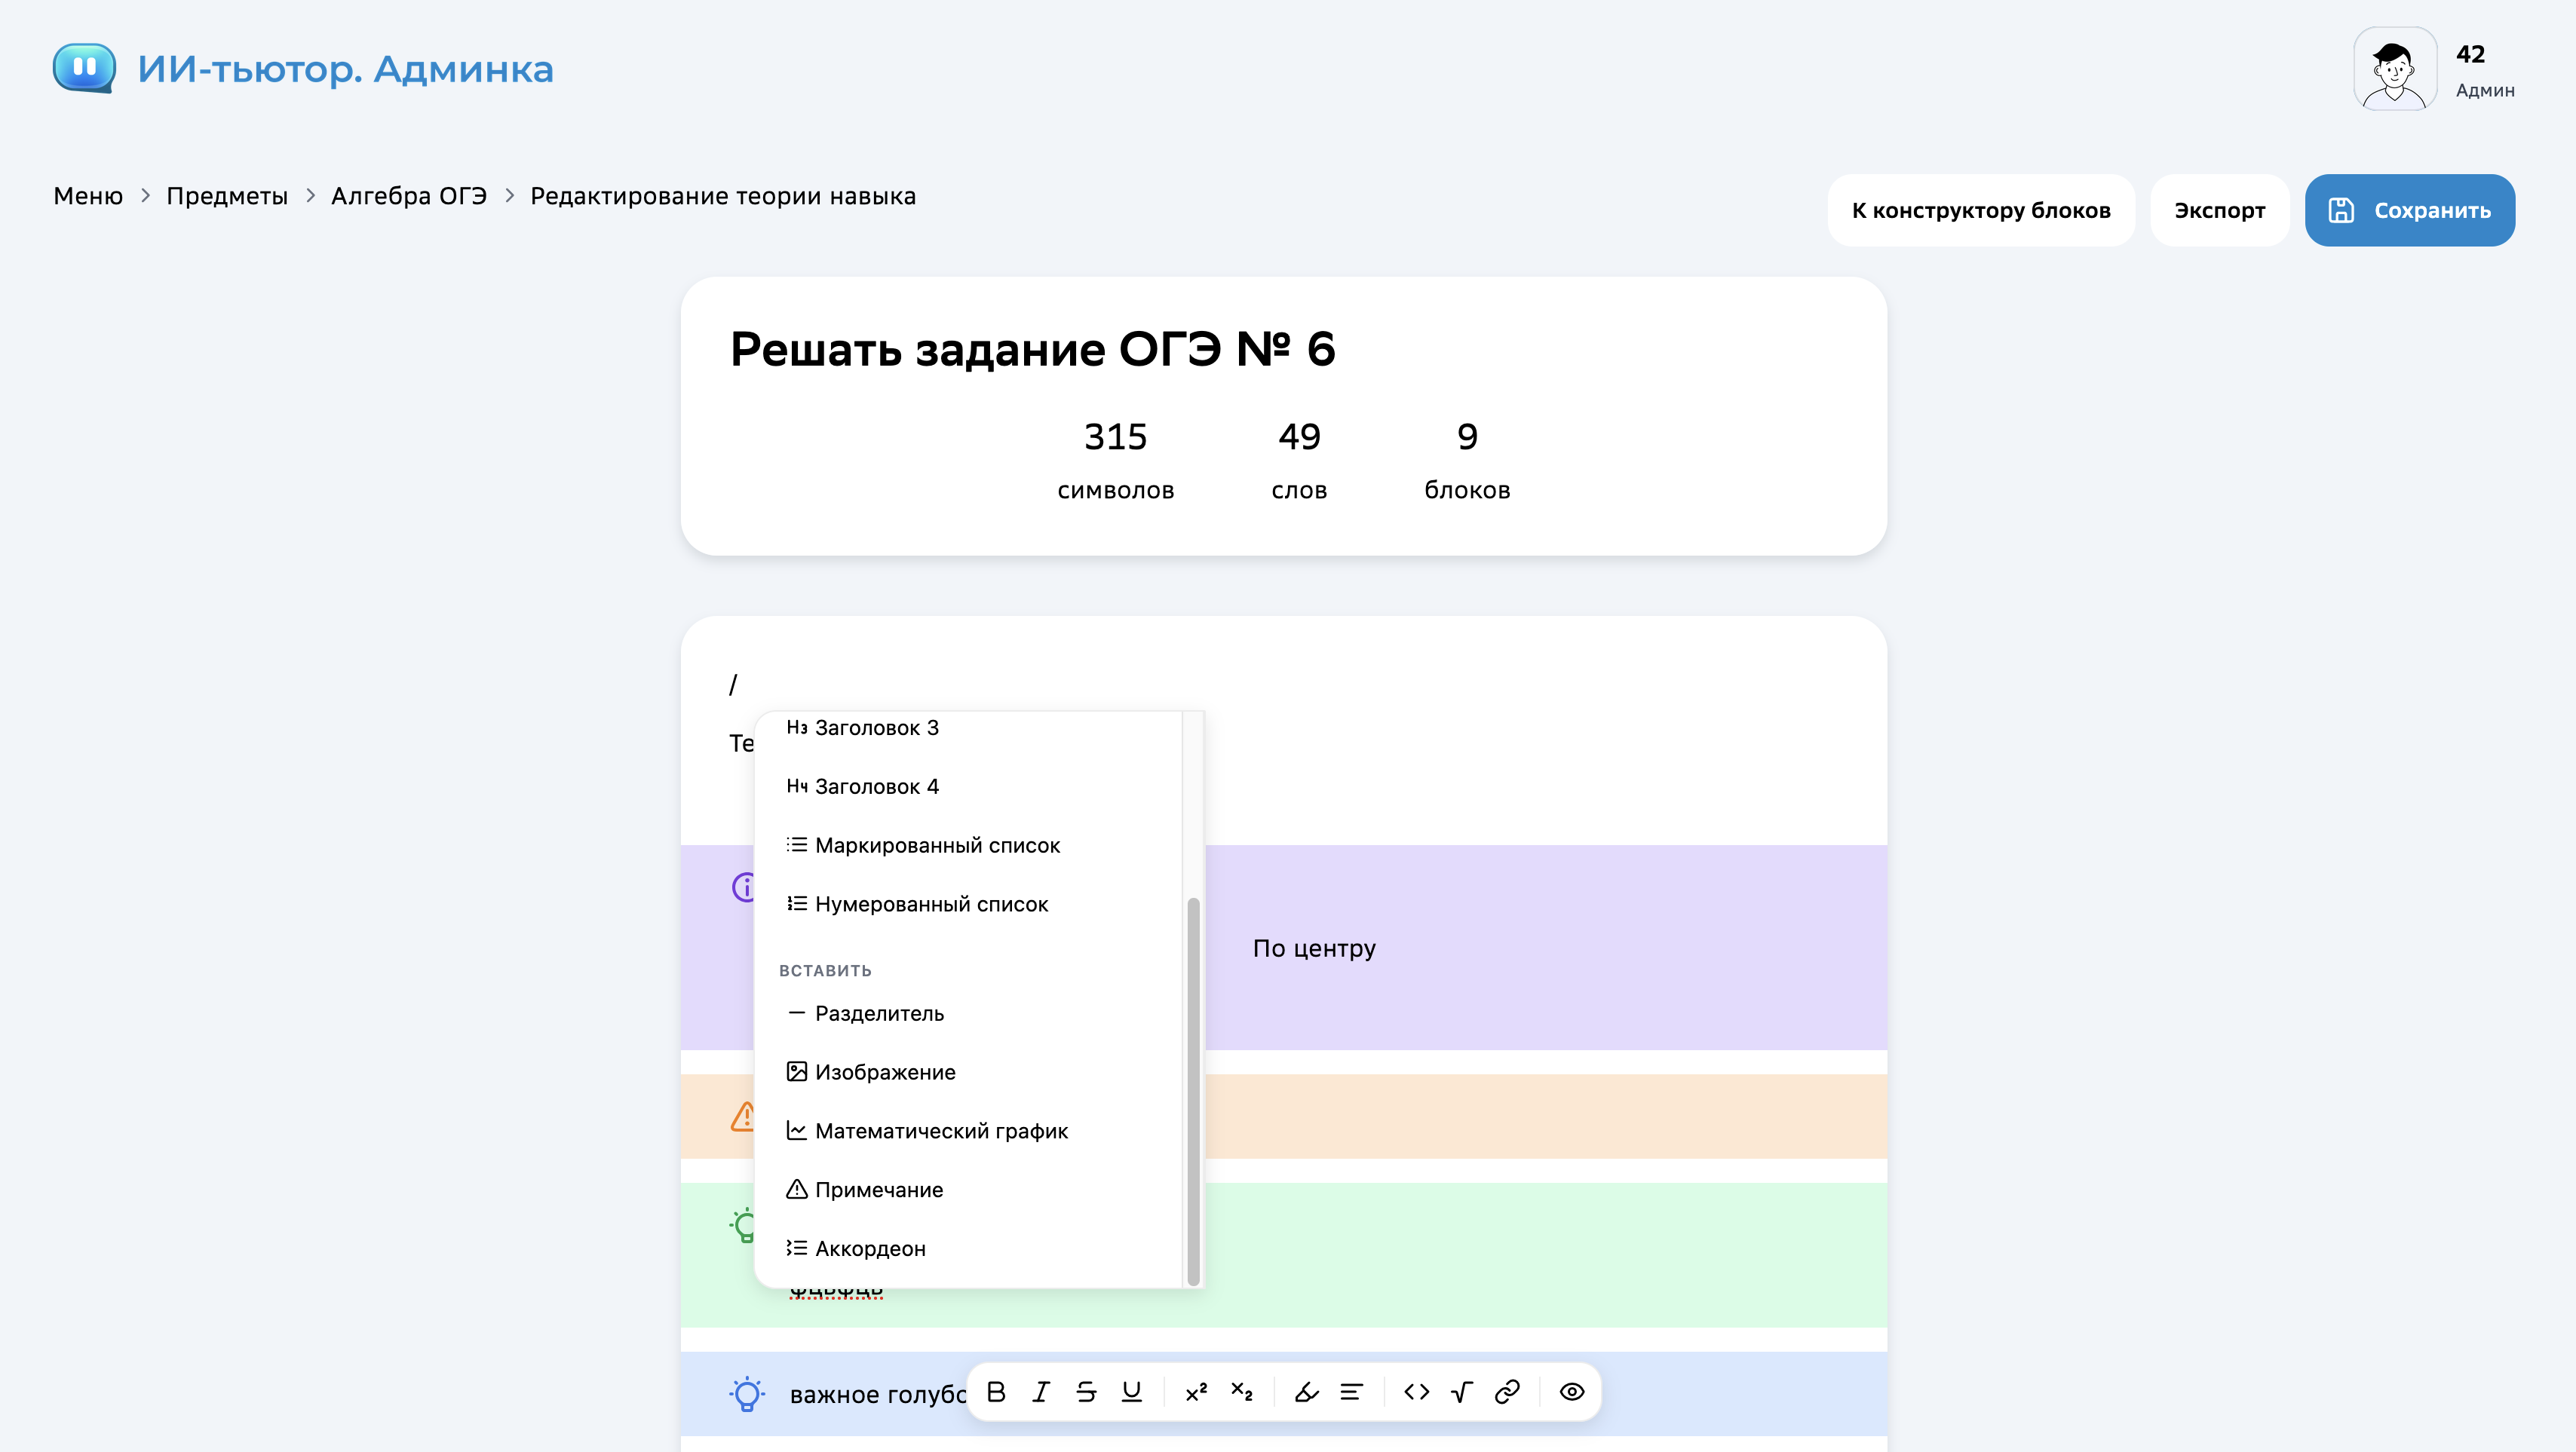Pick Заголовок 4 in slash menu
Screen dimensions: 2576x1452
coord(876,786)
